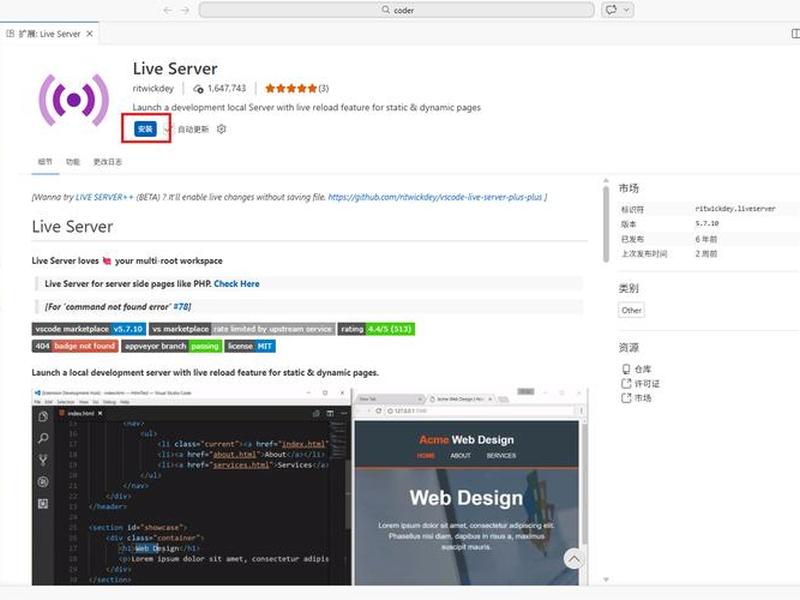Viewport: 800px width, 600px height.
Task: Click the '1,647,743' install count
Action: (227, 88)
